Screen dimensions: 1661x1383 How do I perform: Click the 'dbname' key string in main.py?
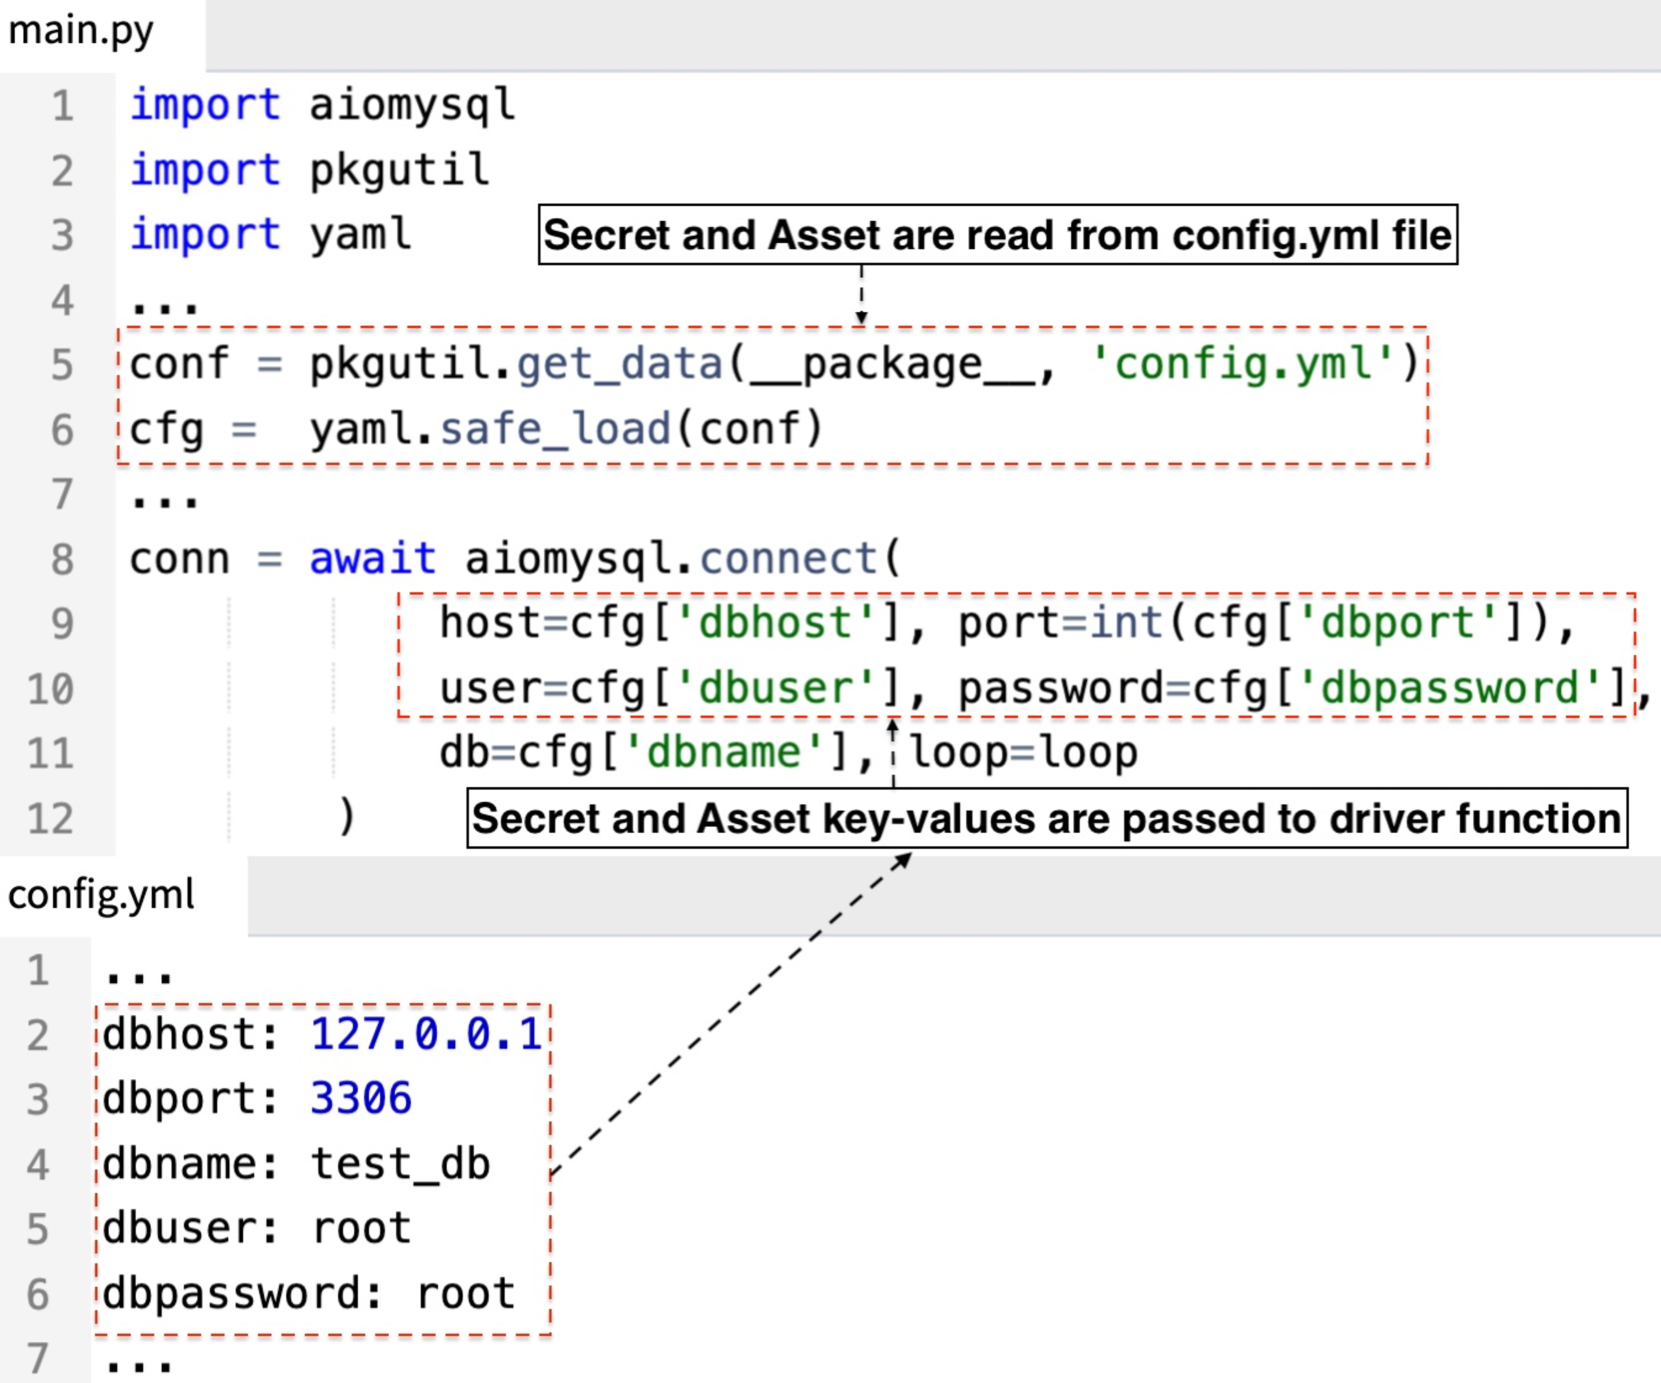point(725,752)
